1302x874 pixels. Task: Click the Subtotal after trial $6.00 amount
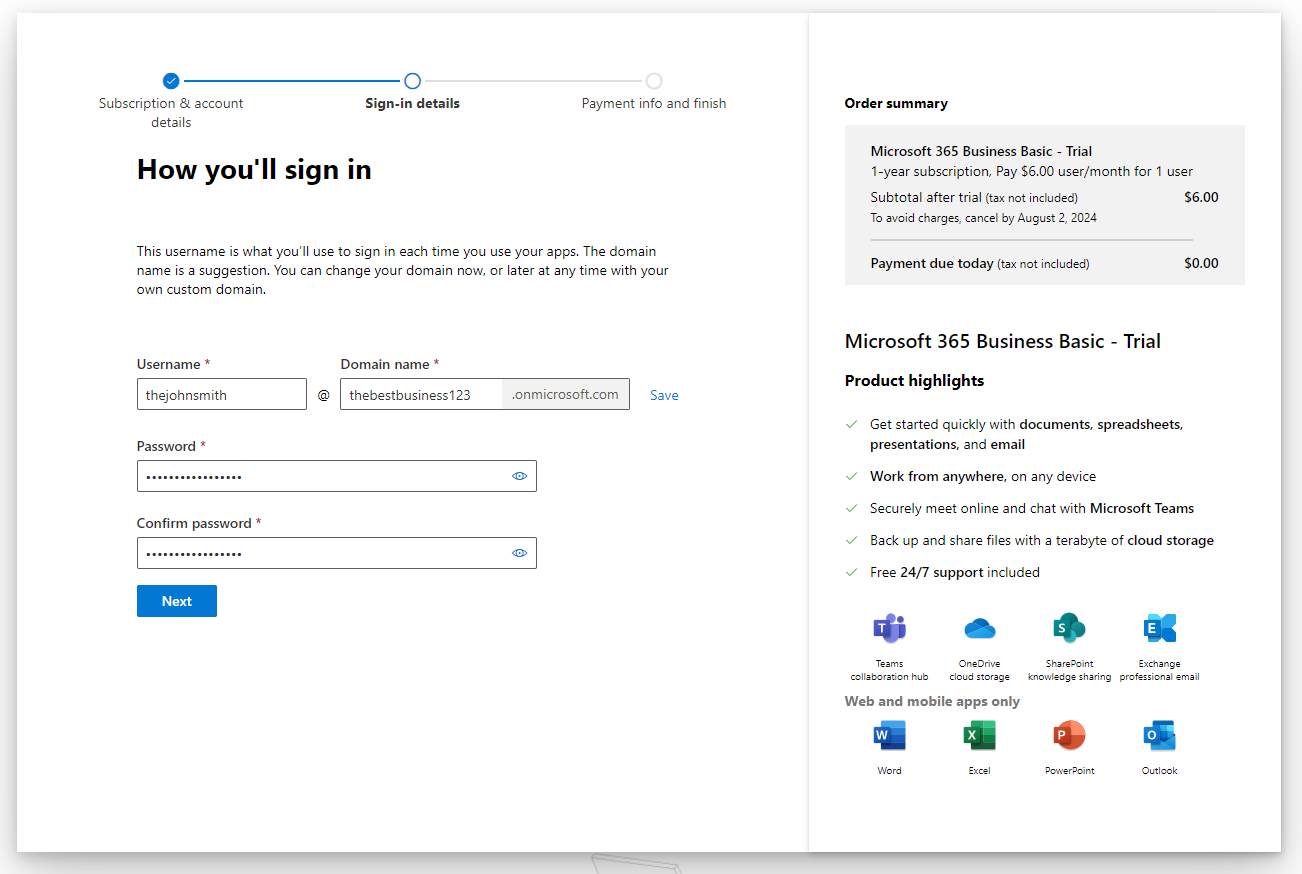[1201, 197]
